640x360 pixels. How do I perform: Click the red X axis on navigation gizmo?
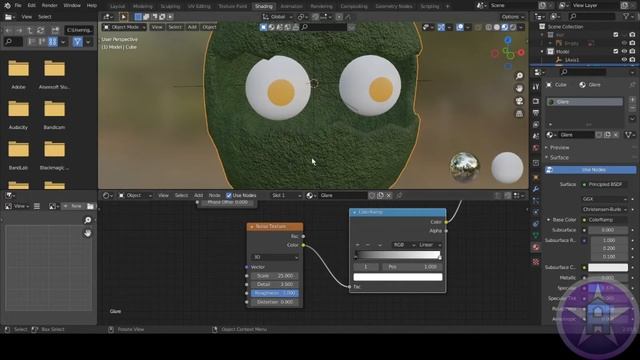click(x=521, y=52)
